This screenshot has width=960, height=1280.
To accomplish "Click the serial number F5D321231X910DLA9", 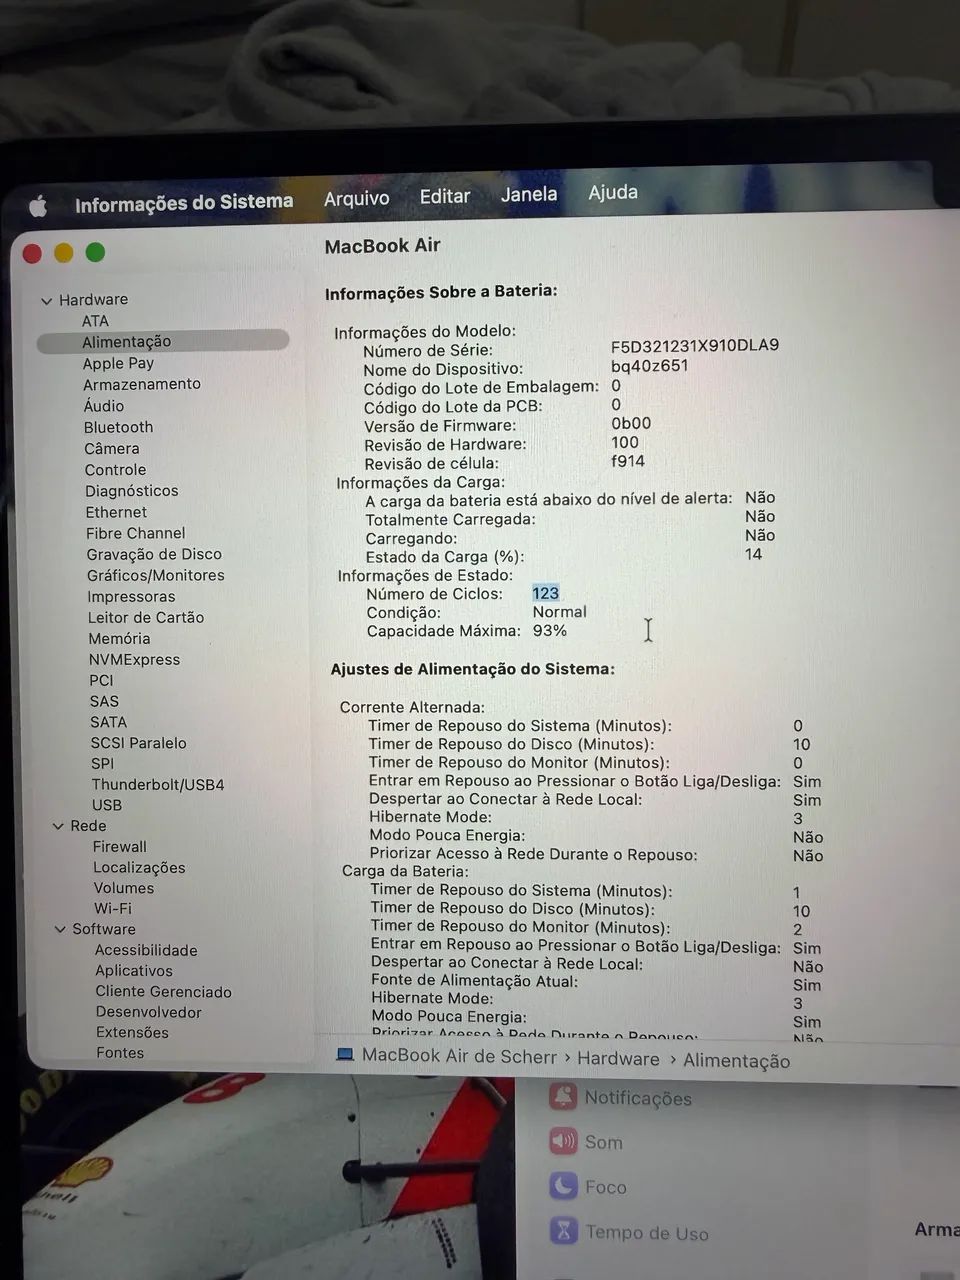I will tap(695, 345).
